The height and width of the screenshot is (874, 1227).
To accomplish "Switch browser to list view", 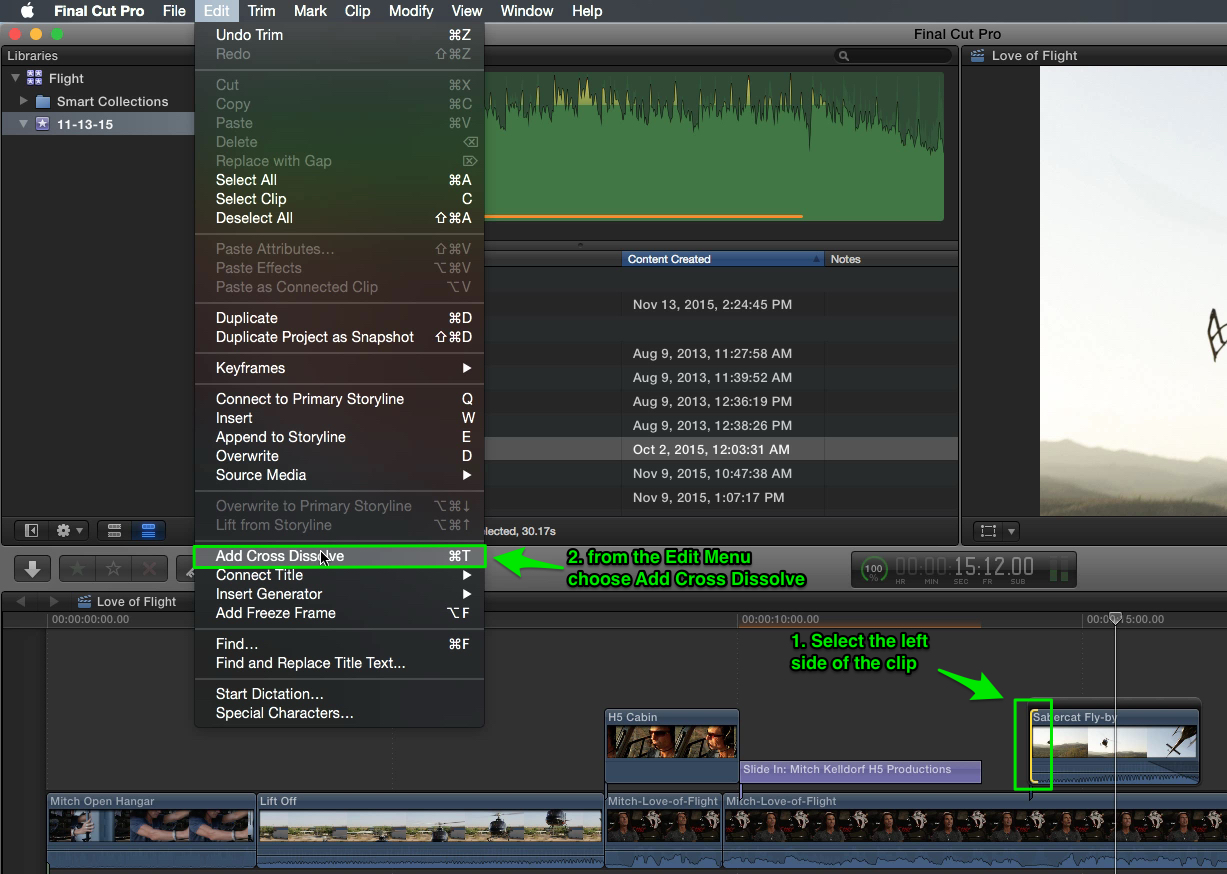I will tap(148, 530).
